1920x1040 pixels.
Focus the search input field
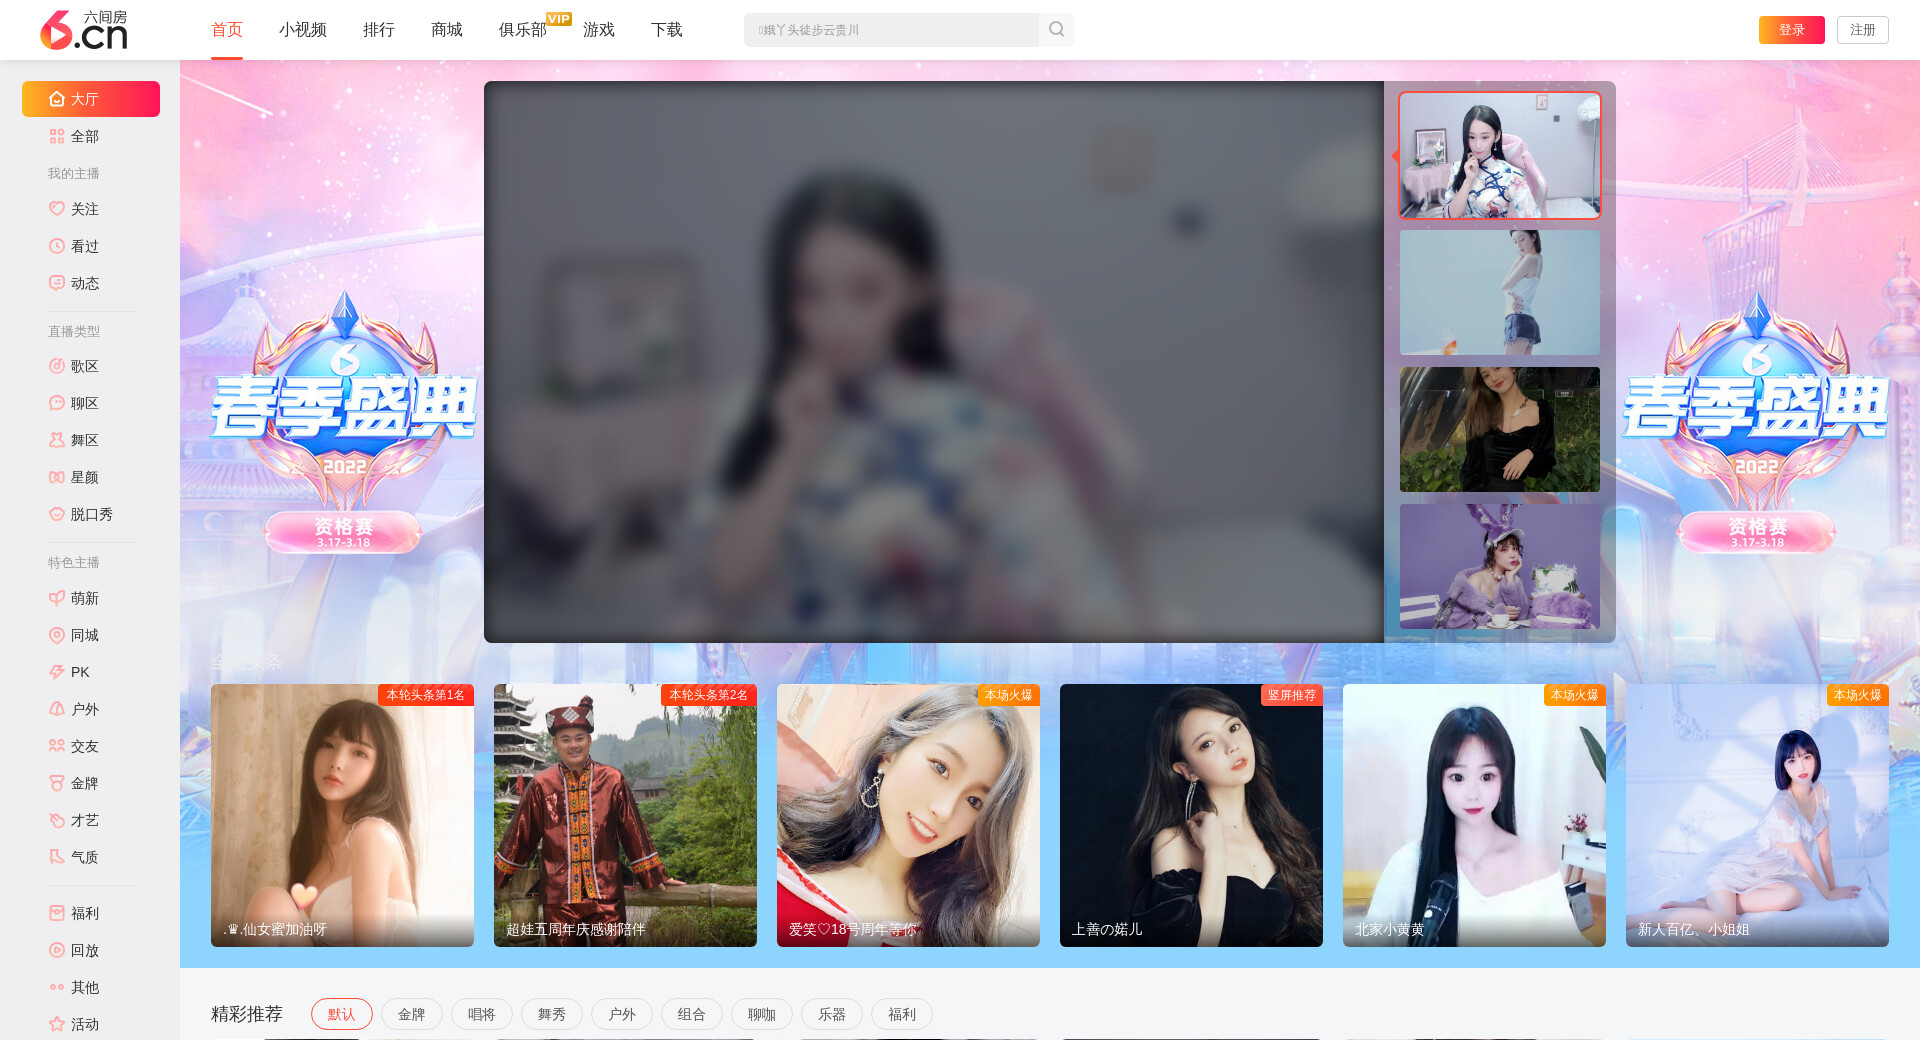click(890, 30)
